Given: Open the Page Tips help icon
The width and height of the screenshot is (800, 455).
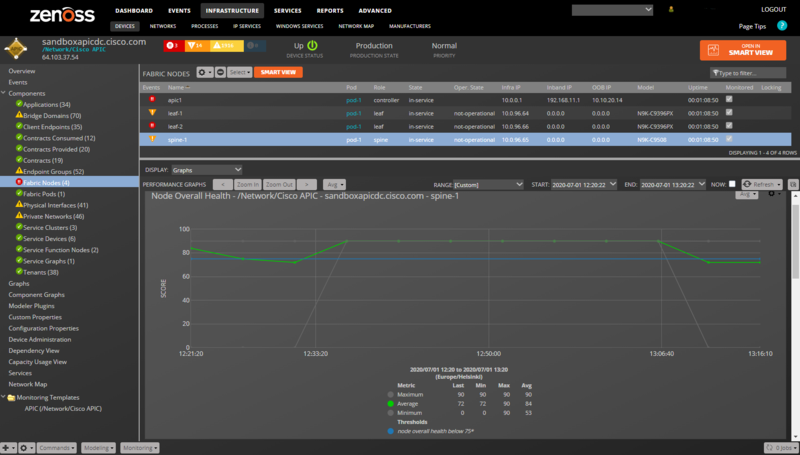Looking at the screenshot, I should [782, 26].
